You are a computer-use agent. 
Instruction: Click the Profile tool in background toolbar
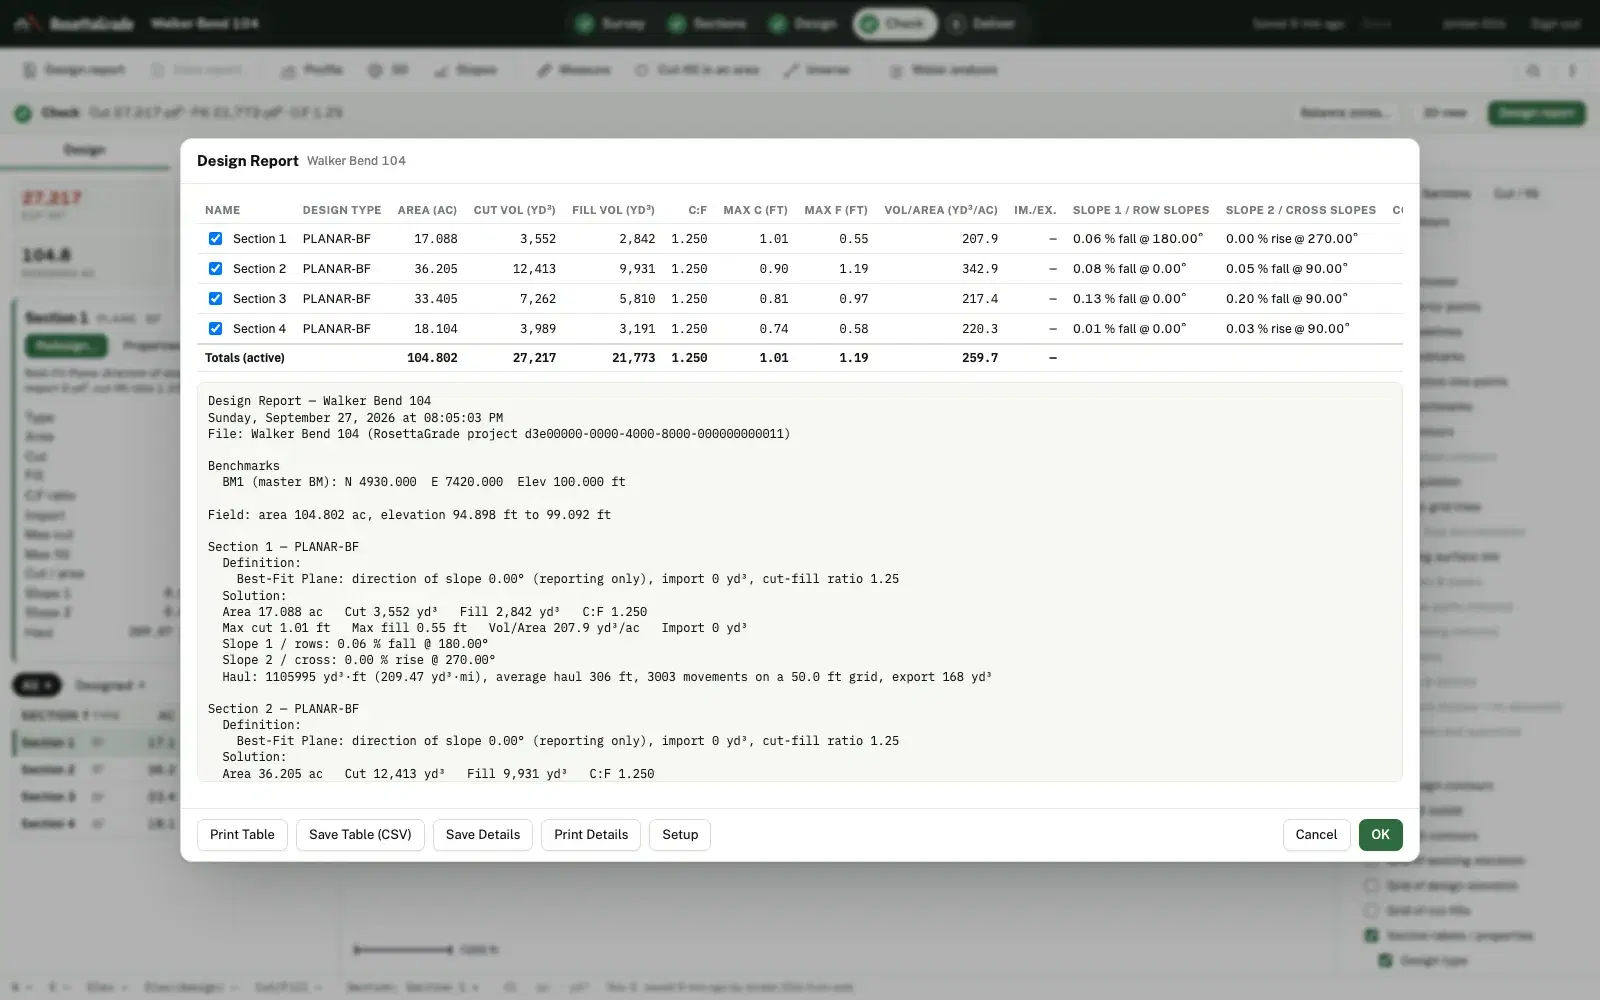(311, 70)
